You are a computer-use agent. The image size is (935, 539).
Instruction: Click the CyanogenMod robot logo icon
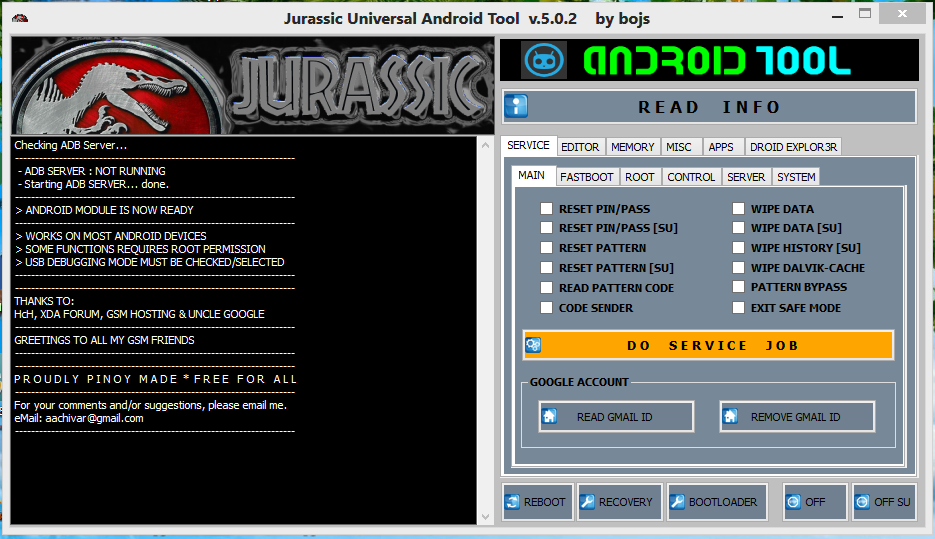pos(544,60)
